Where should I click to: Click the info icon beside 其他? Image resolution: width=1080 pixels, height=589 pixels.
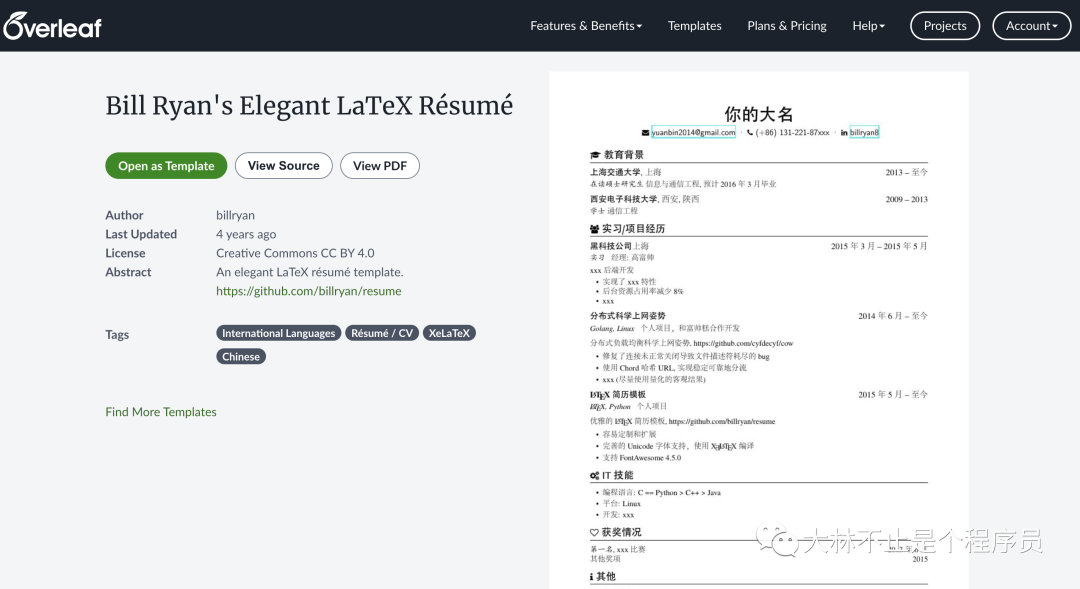(x=591, y=577)
